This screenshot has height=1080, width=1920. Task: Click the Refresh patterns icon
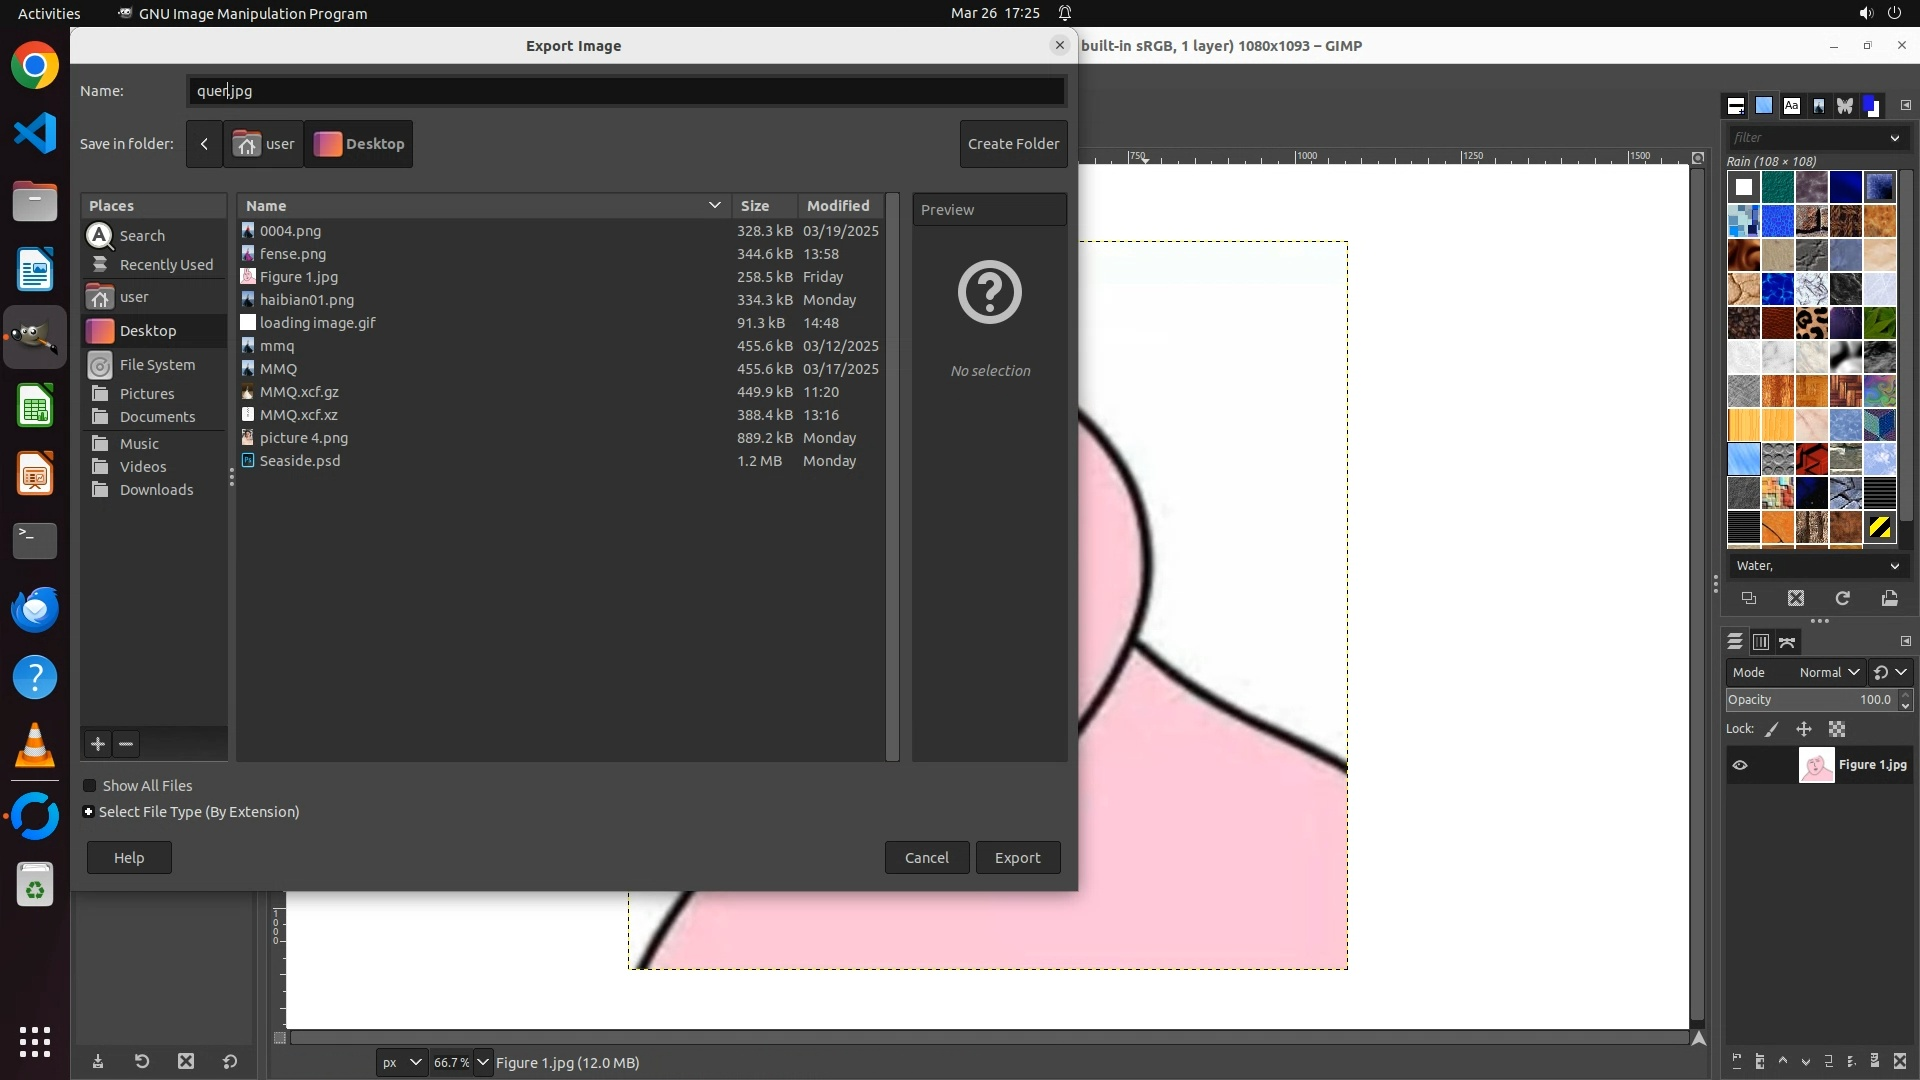coord(1842,598)
